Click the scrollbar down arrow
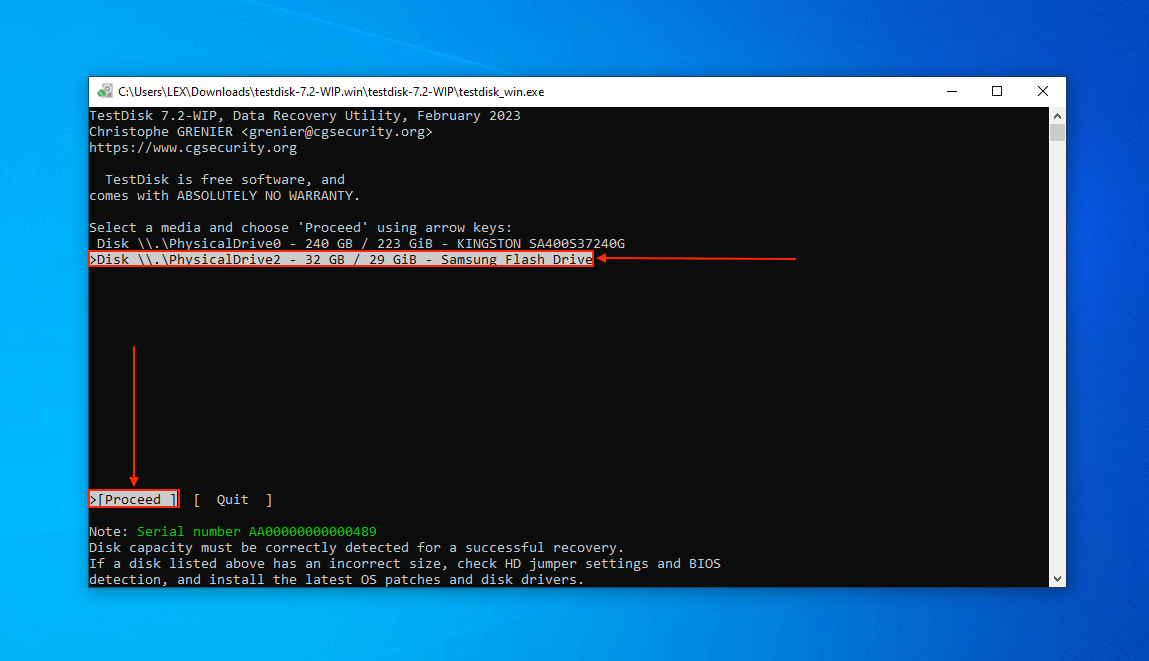Viewport: 1149px width, 661px height. [x=1057, y=579]
